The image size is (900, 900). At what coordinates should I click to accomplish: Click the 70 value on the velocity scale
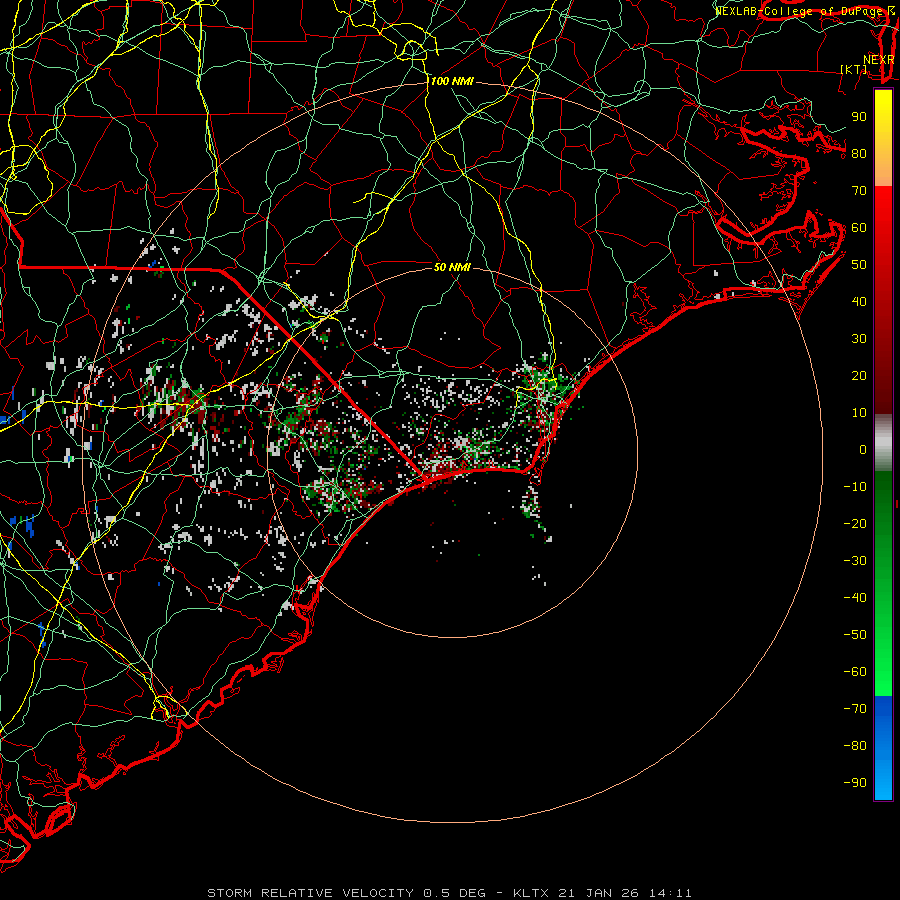click(859, 191)
